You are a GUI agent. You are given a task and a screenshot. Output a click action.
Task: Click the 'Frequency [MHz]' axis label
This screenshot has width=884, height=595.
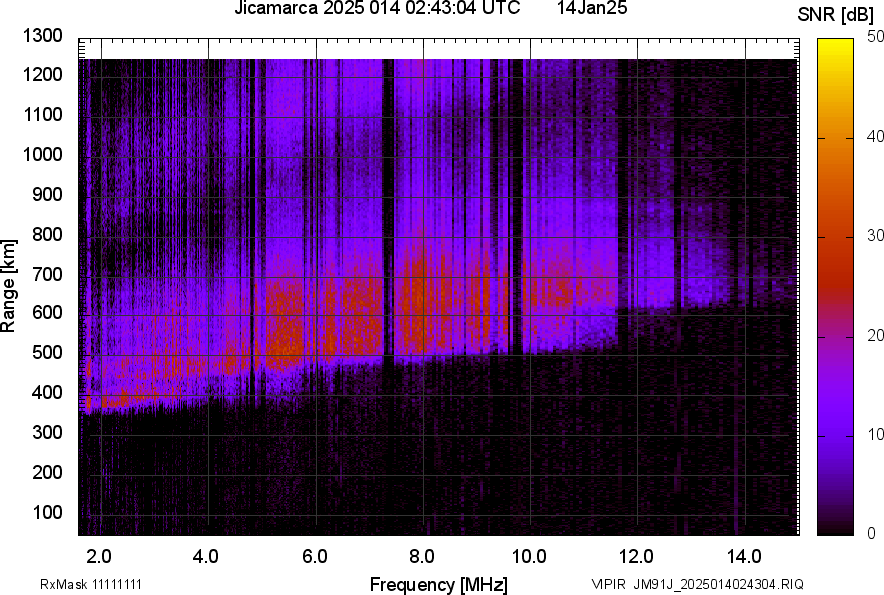tap(439, 584)
